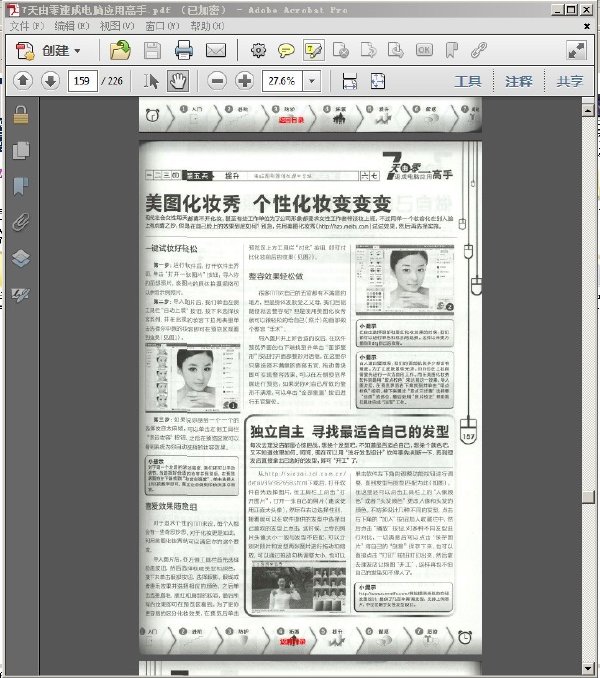Show signatures panel
This screenshot has width=600, height=678.
click(21, 294)
